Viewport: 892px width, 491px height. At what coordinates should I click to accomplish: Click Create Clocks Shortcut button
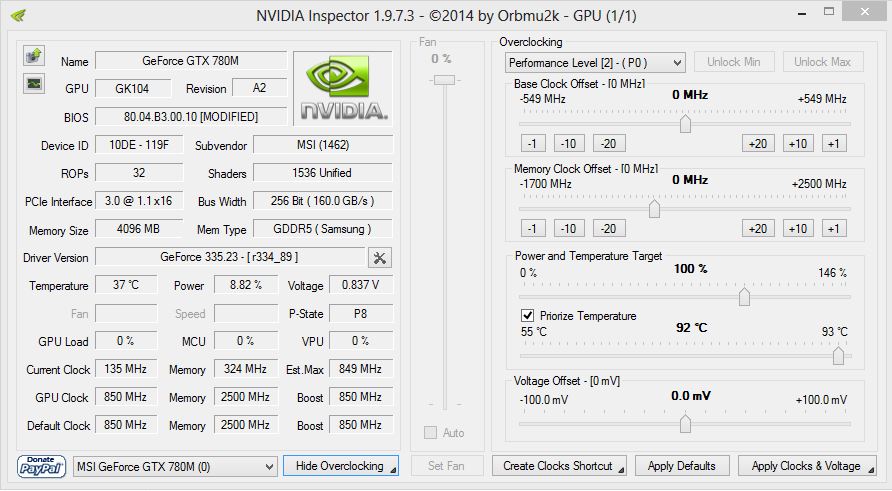(559, 466)
